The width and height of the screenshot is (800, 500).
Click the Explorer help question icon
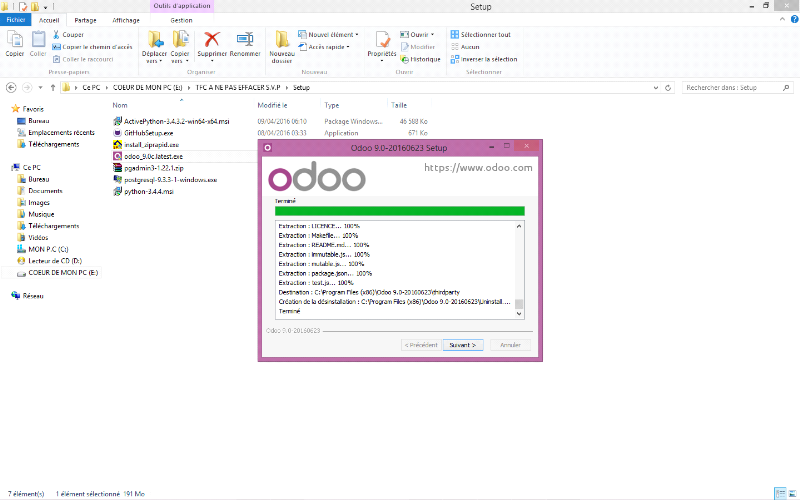(794, 19)
